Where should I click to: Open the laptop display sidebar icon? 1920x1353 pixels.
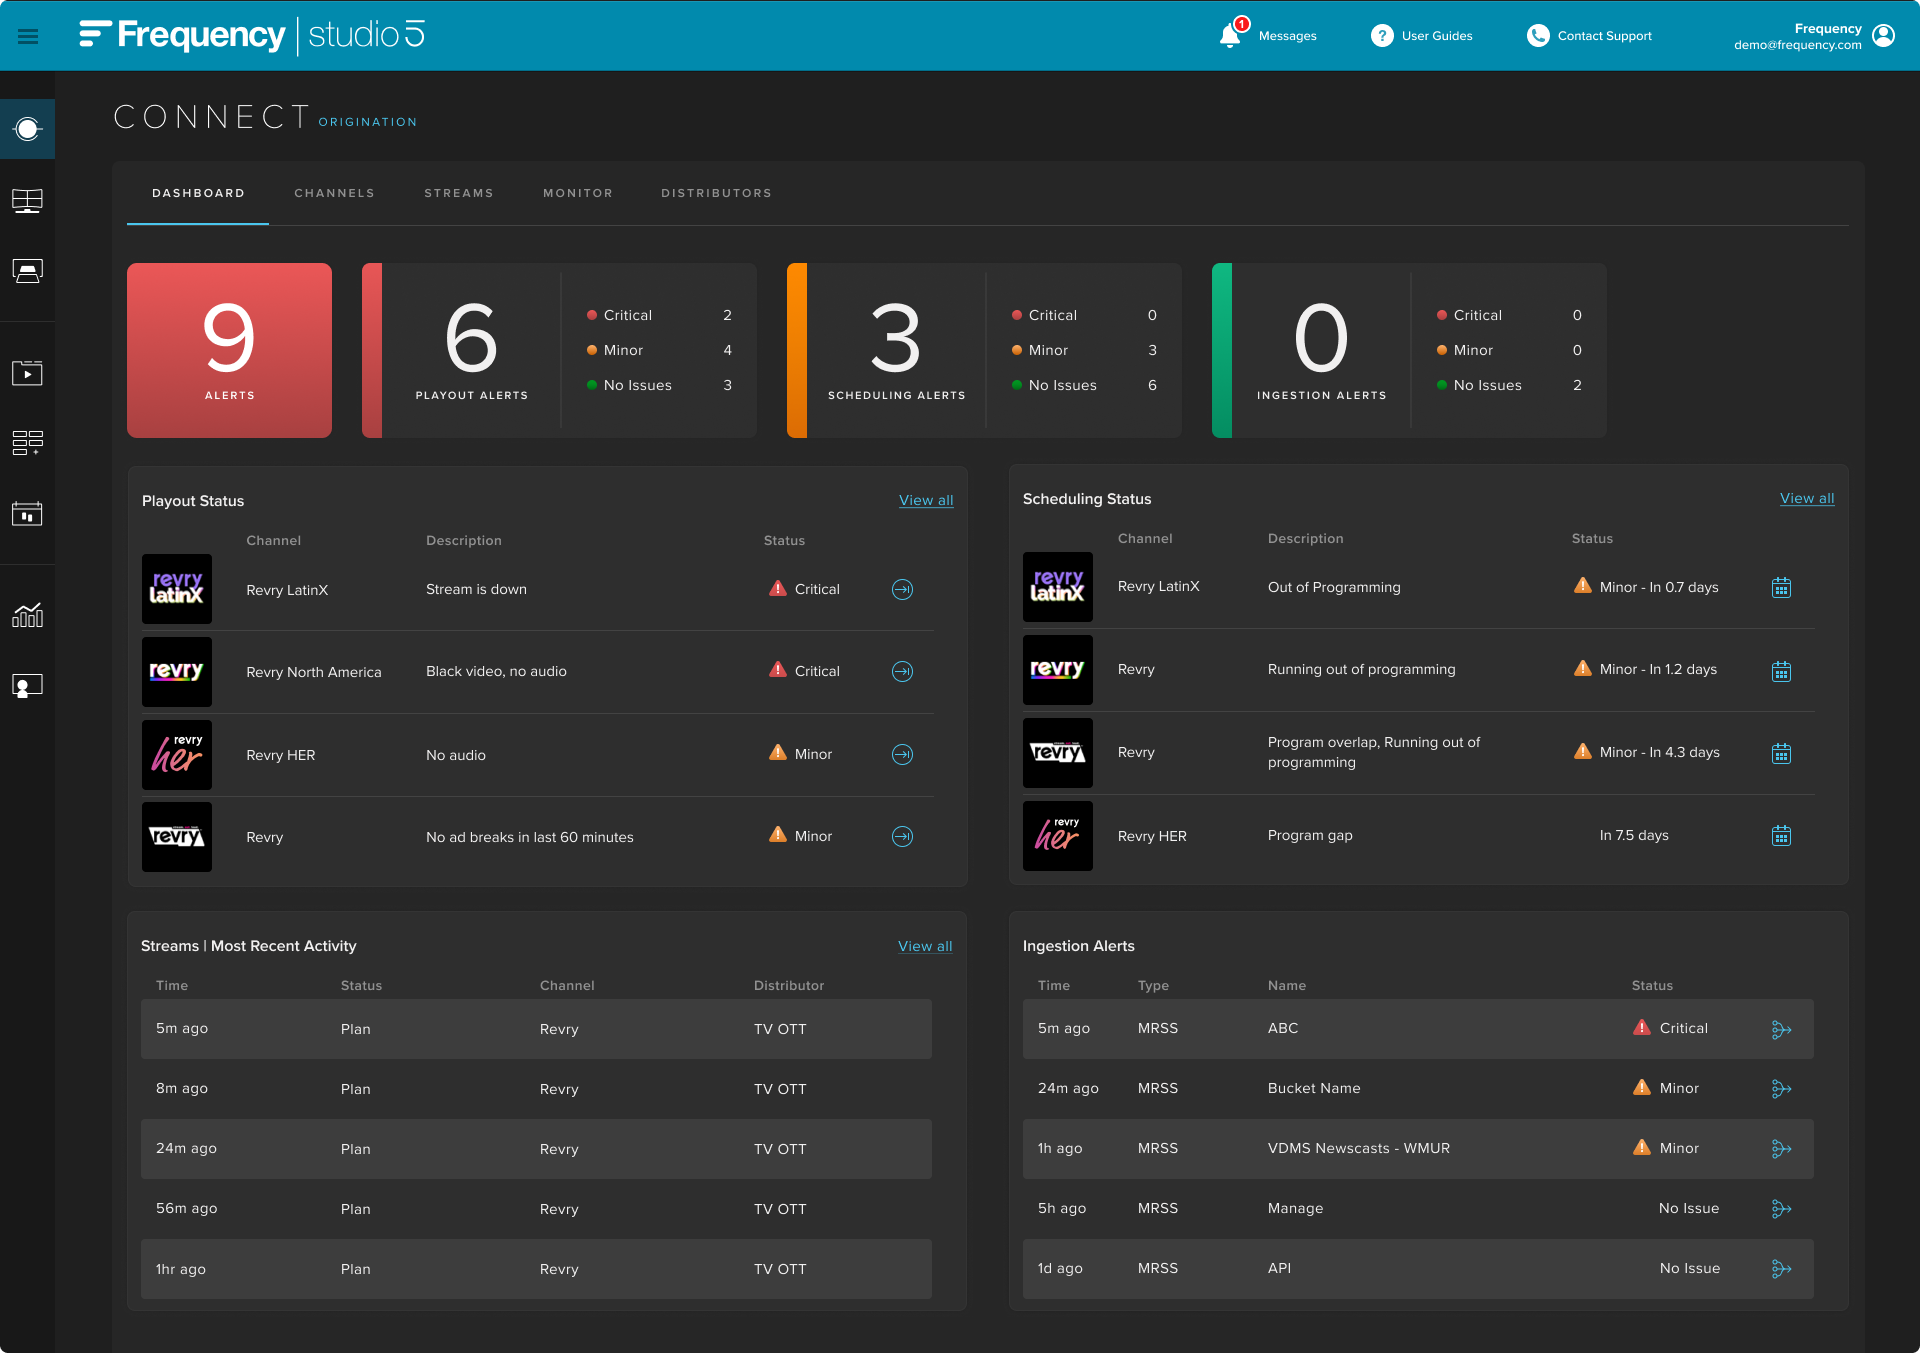click(x=28, y=271)
